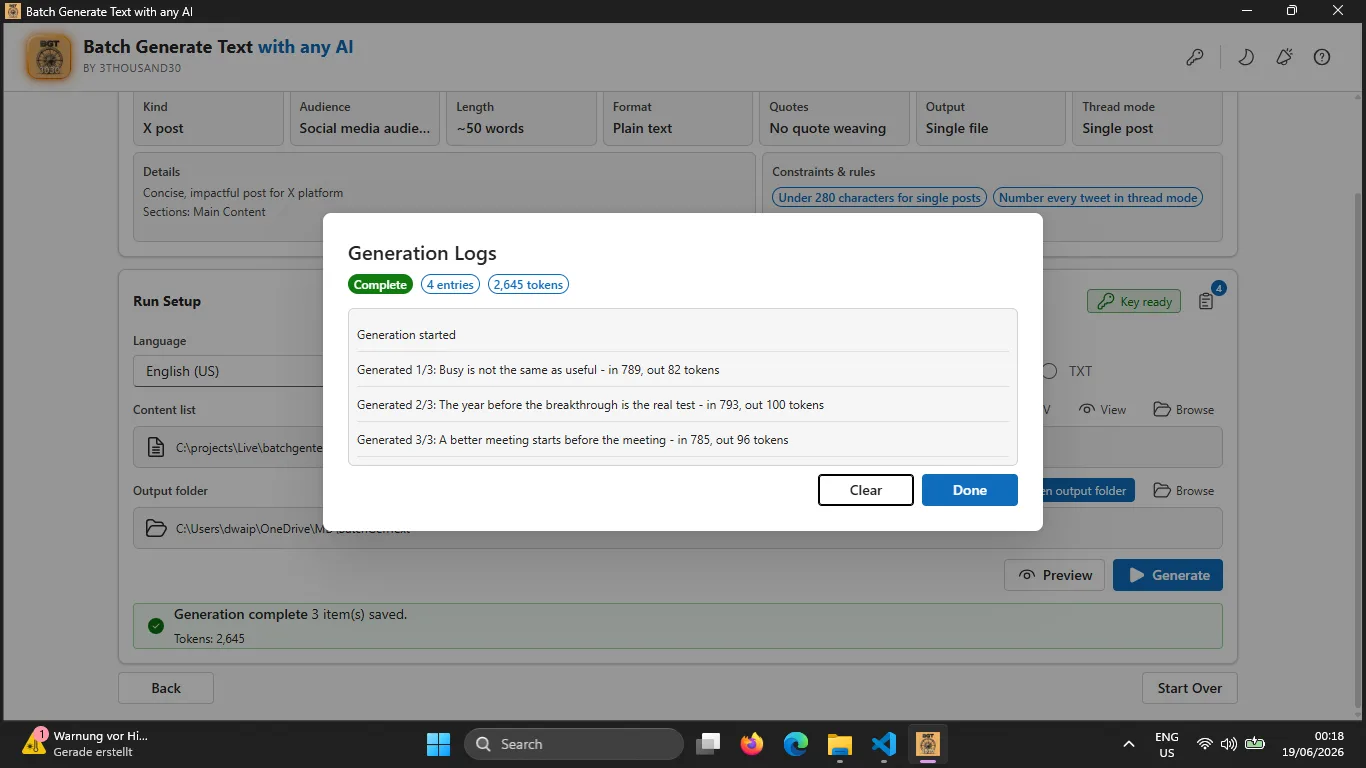
Task: Open the notifications bell icon in header
Action: [1285, 57]
